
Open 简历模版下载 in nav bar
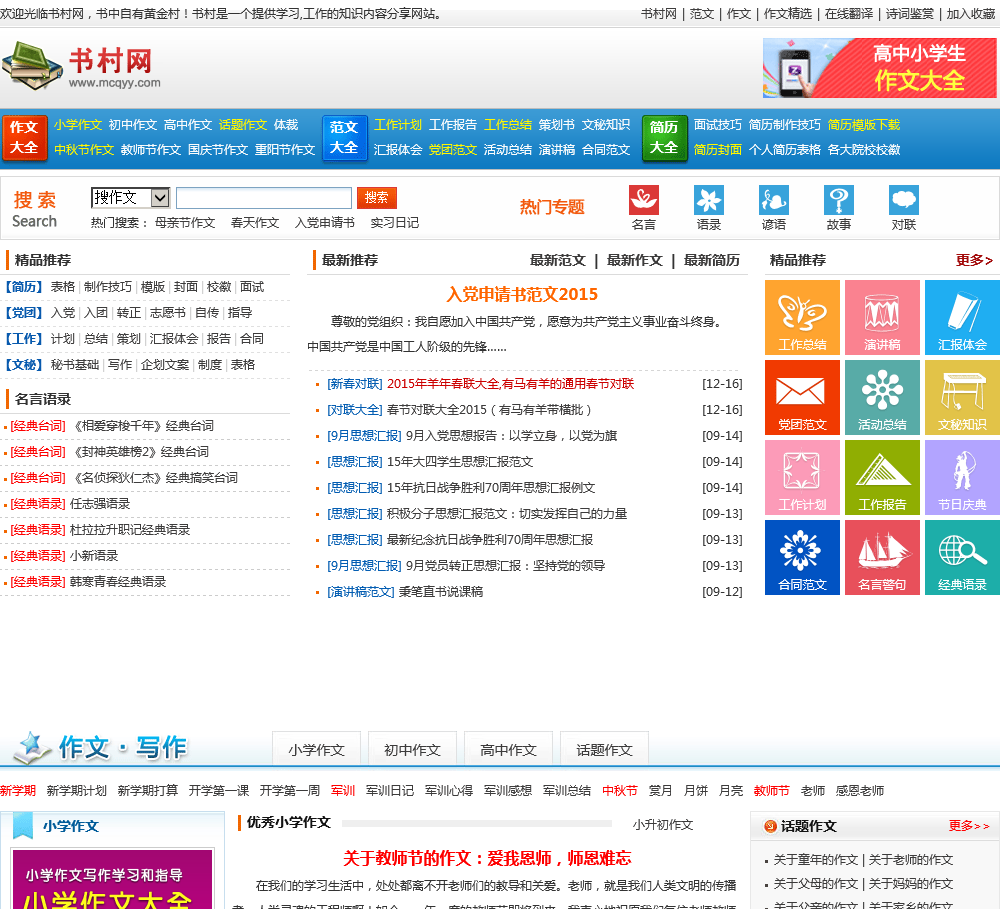click(x=864, y=124)
